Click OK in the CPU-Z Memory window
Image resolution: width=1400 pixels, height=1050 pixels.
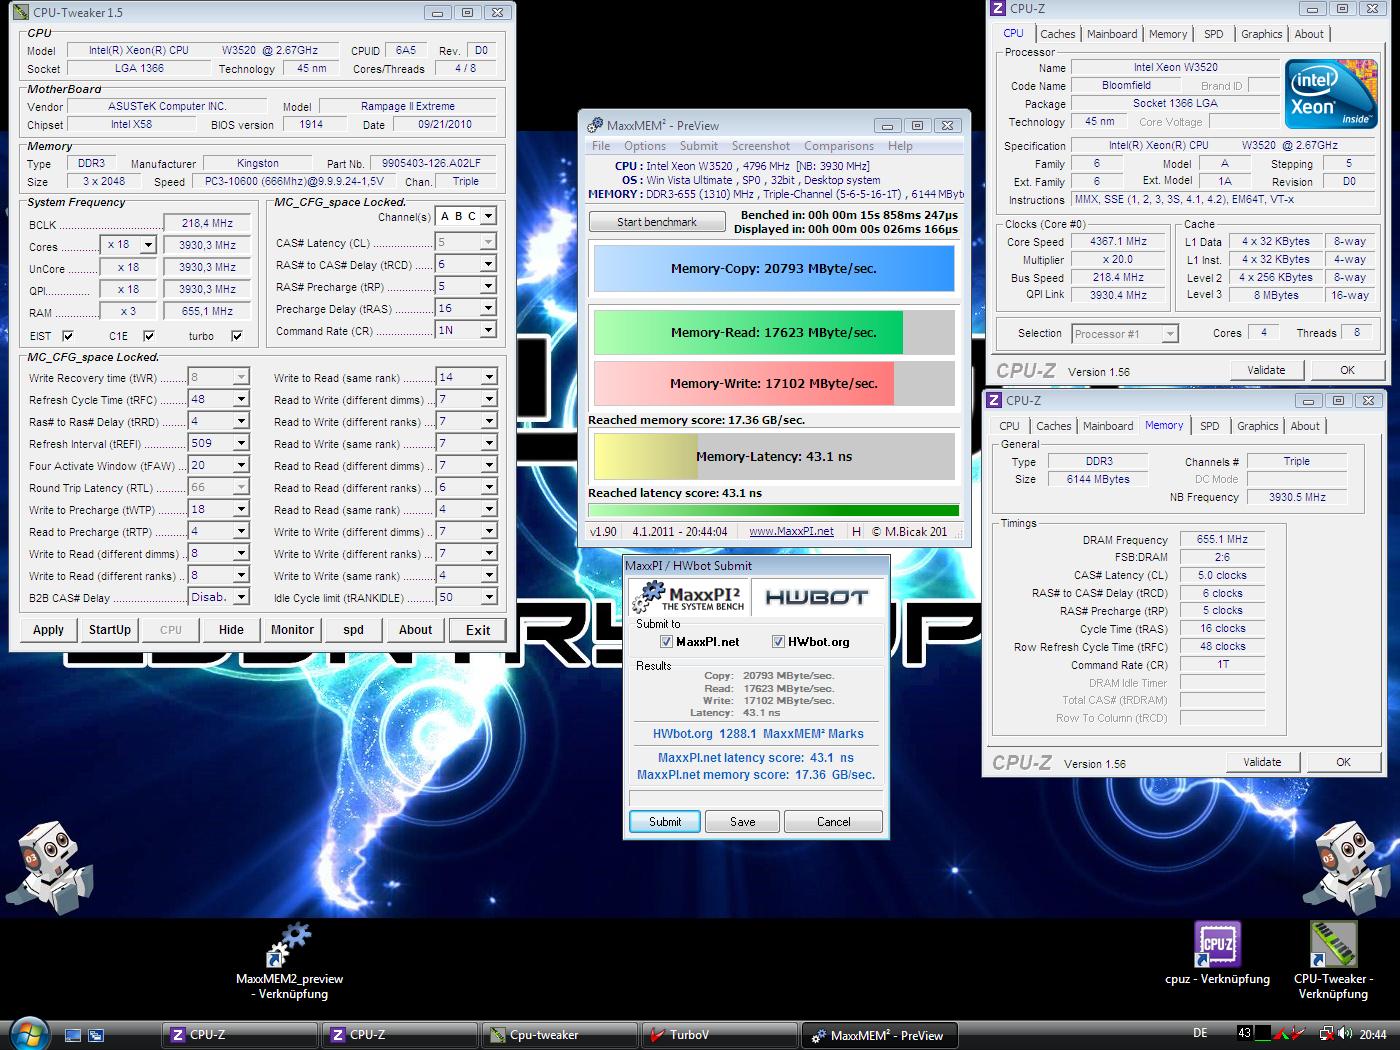(1343, 762)
